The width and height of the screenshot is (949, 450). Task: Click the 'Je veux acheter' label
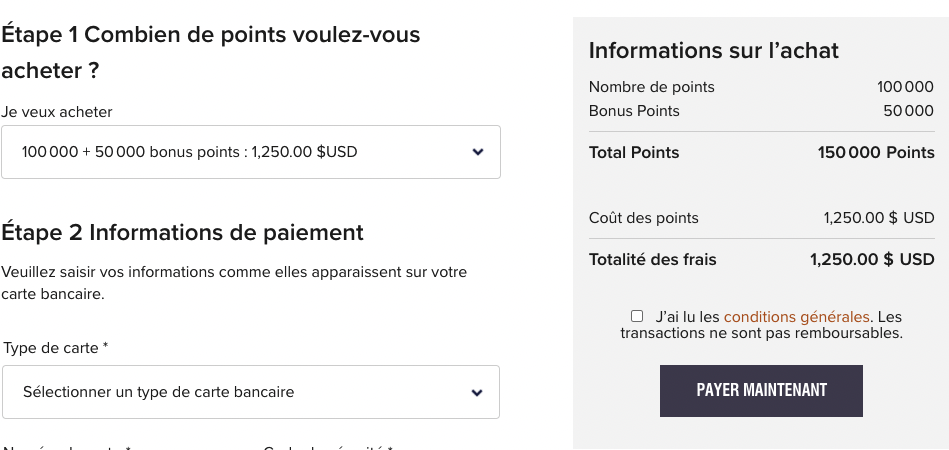pyautogui.click(x=57, y=112)
